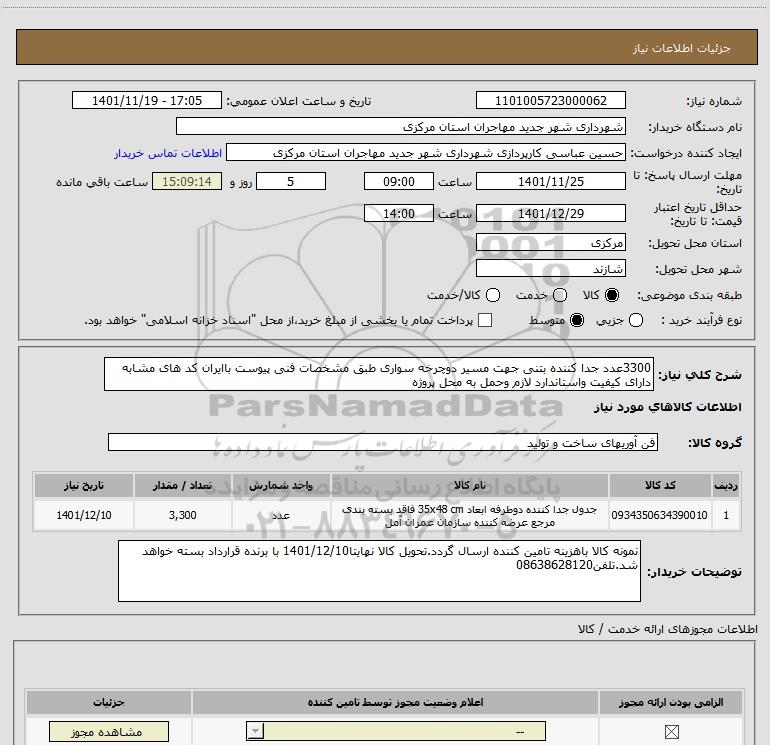The width and height of the screenshot is (770, 745).
Task: Click the تعداد / مقدار column header
Action: pos(182,485)
